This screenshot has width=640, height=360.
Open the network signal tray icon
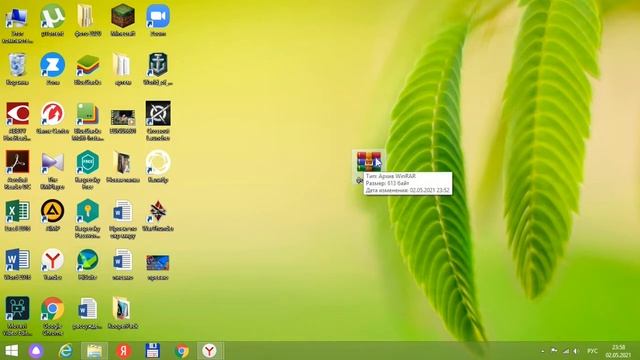point(566,351)
